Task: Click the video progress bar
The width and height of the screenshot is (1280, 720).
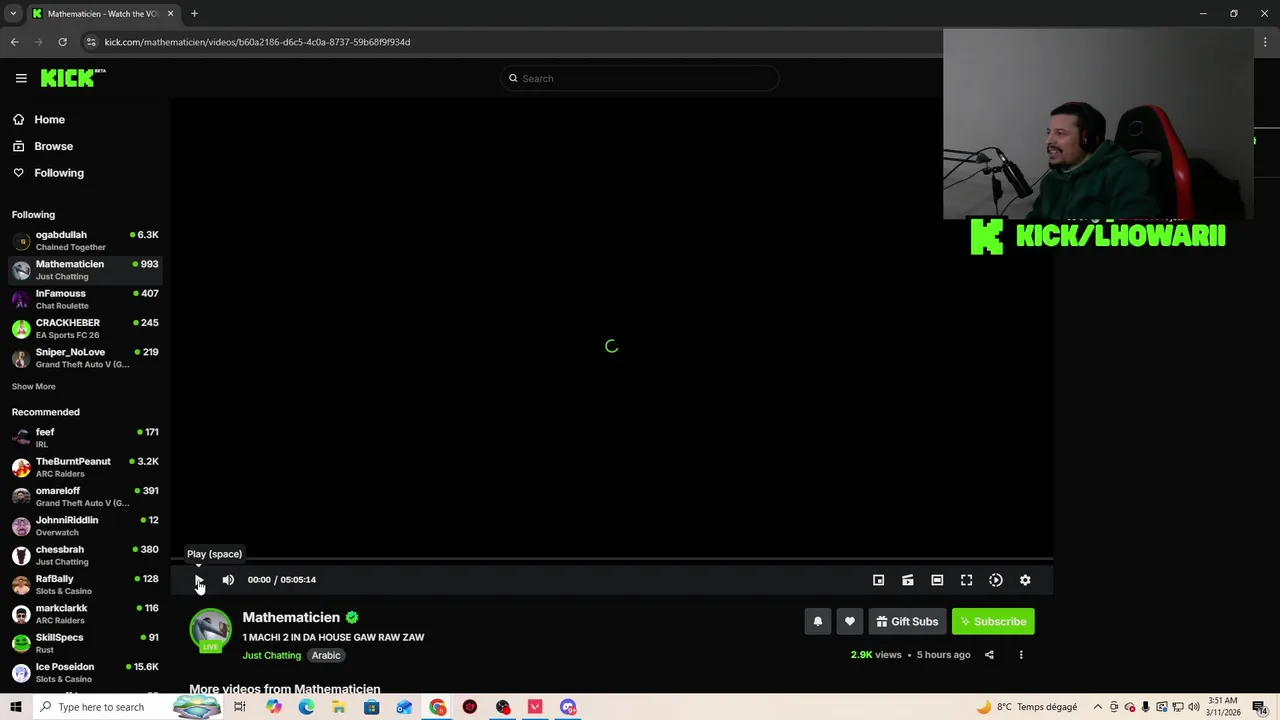Action: [611, 559]
